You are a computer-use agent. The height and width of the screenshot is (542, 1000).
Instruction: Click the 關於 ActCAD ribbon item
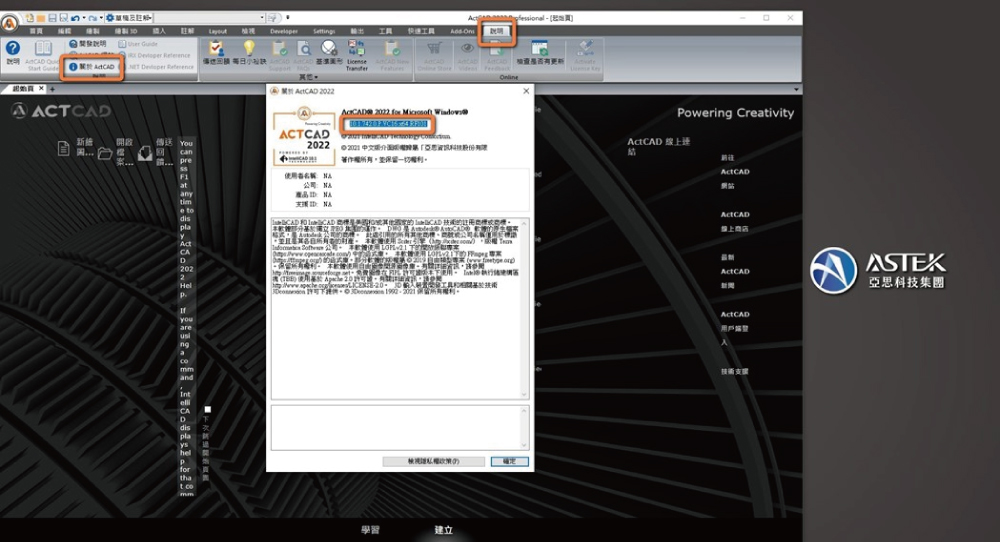click(x=92, y=66)
